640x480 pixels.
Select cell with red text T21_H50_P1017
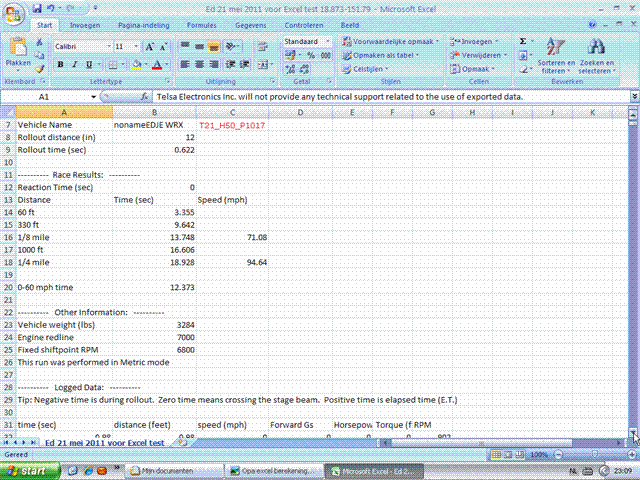[232, 125]
